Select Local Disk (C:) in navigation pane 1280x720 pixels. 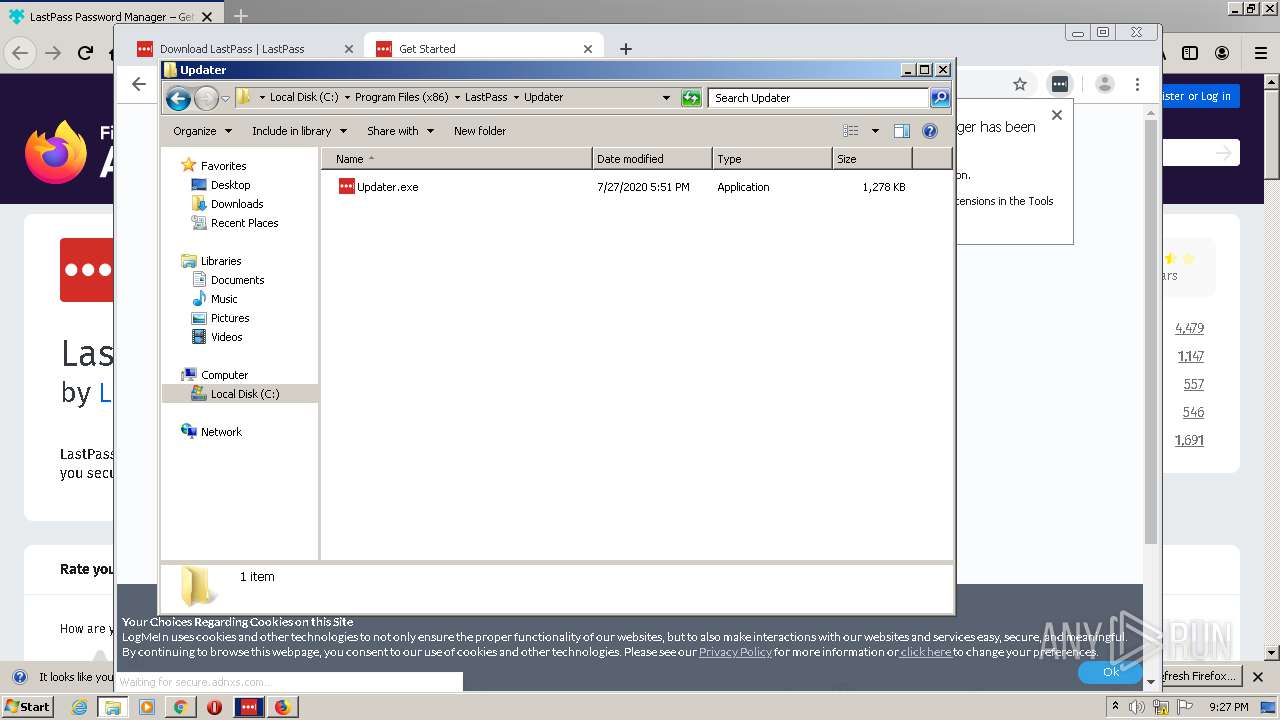(x=245, y=394)
